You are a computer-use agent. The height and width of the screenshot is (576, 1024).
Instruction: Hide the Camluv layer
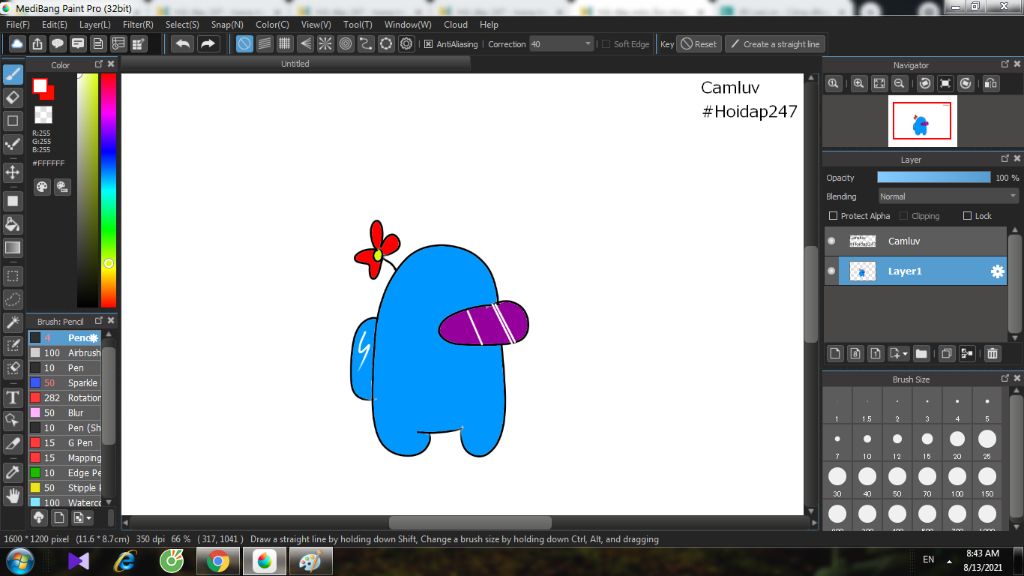[831, 241]
